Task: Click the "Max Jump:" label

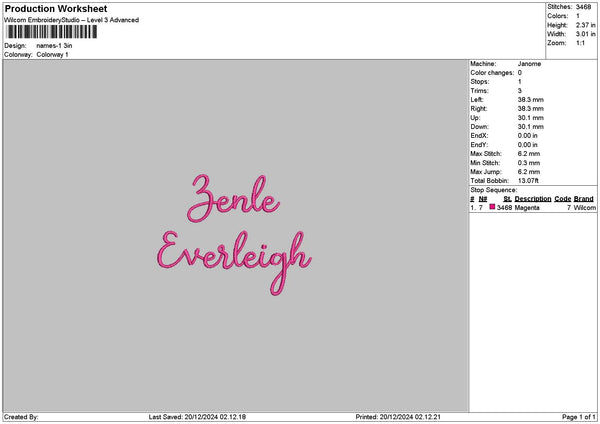Action: (x=486, y=172)
